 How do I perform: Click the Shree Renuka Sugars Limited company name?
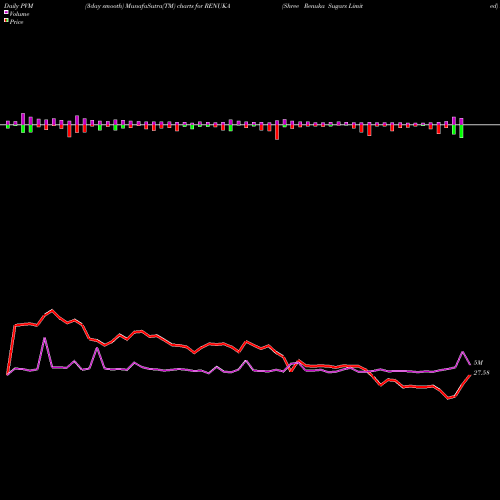tap(323, 6)
